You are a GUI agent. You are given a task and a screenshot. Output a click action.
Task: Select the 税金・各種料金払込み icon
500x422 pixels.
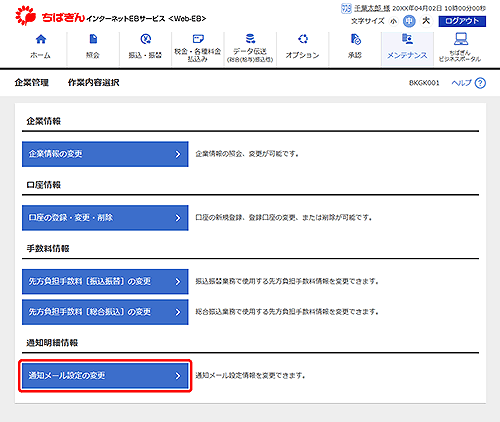[198, 39]
